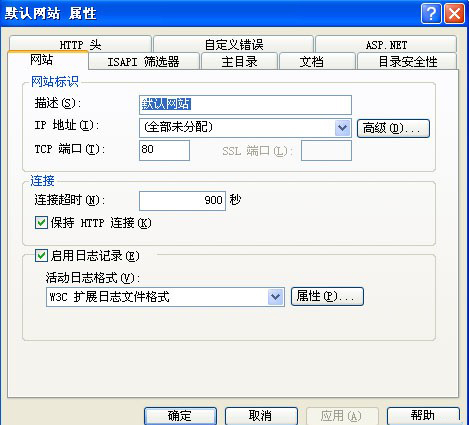Click the TCP 端口 input field
The width and height of the screenshot is (469, 425).
coord(164,150)
